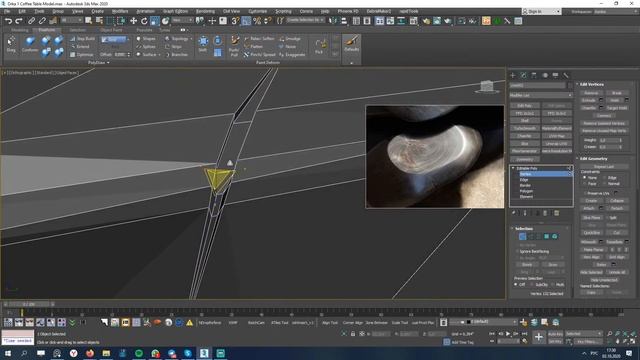
Task: Click the Hide Selected button
Action: tap(591, 272)
